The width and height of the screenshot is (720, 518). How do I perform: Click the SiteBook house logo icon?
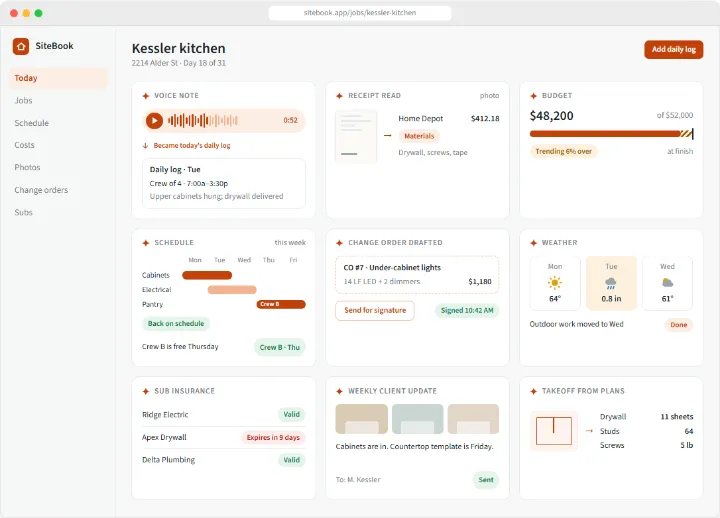[x=21, y=46]
